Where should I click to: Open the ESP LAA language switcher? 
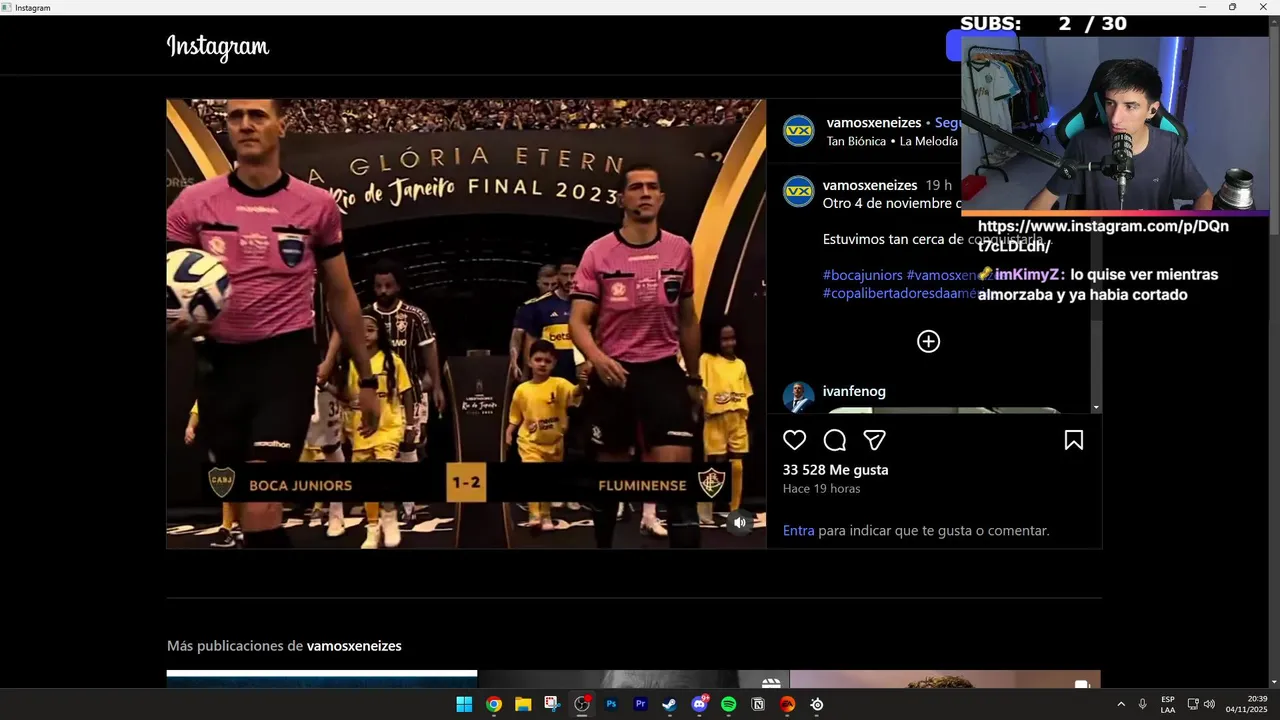click(x=1168, y=704)
